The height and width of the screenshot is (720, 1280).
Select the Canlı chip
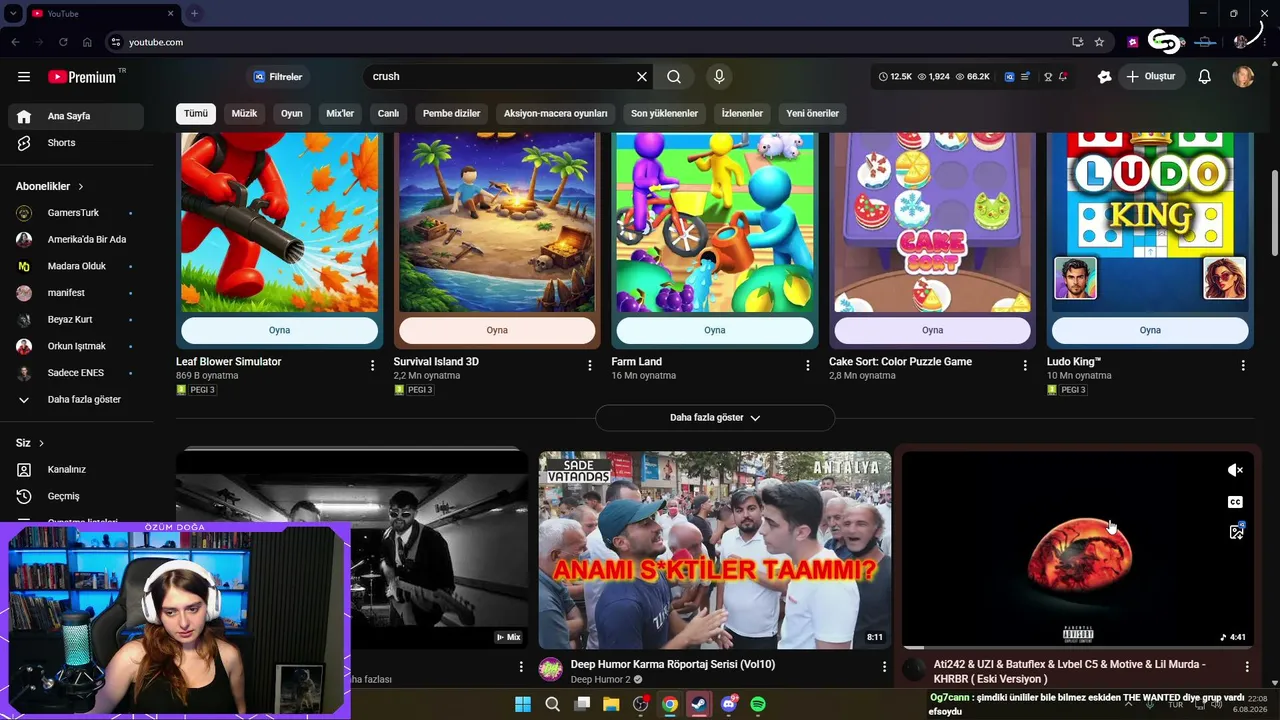(388, 114)
